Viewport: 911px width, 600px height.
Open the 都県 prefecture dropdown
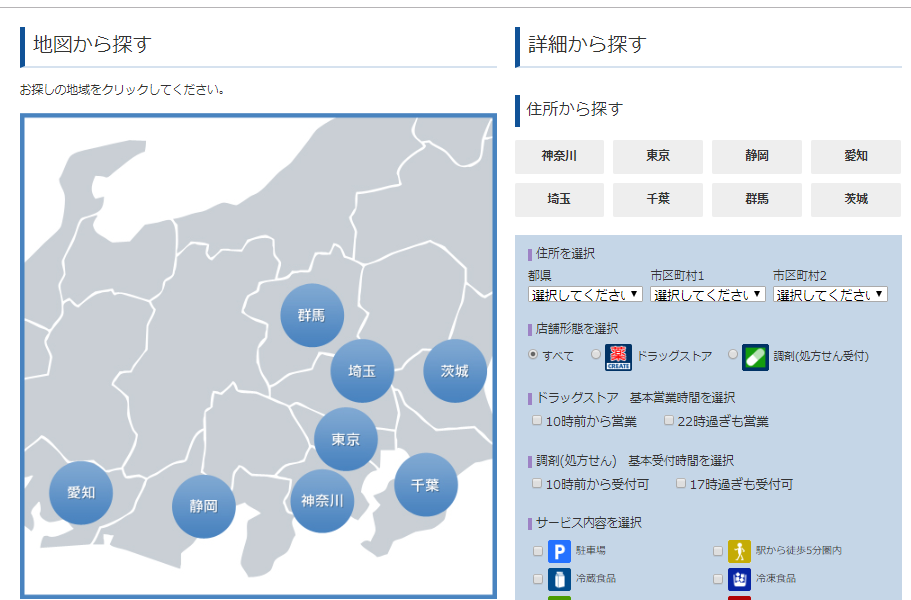point(586,295)
